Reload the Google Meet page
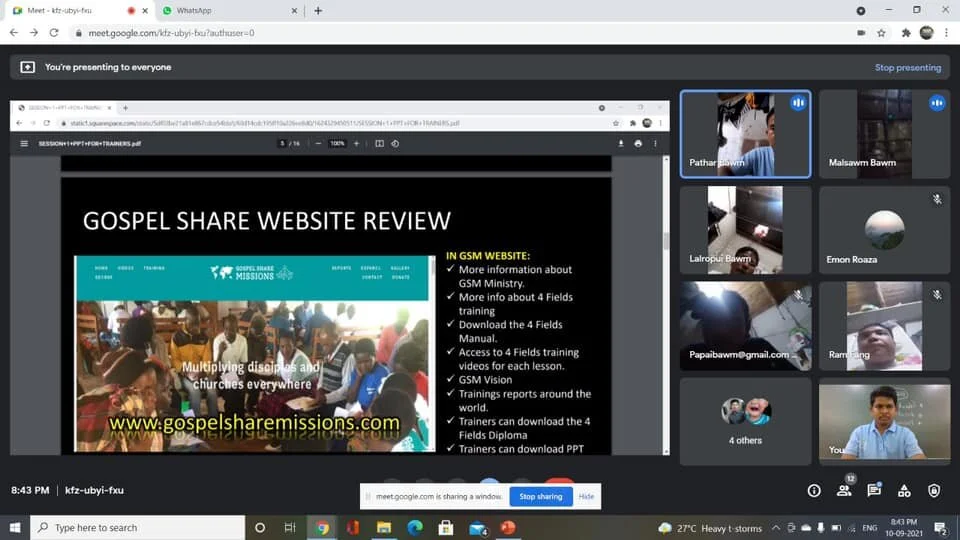The height and width of the screenshot is (540, 960). point(54,33)
